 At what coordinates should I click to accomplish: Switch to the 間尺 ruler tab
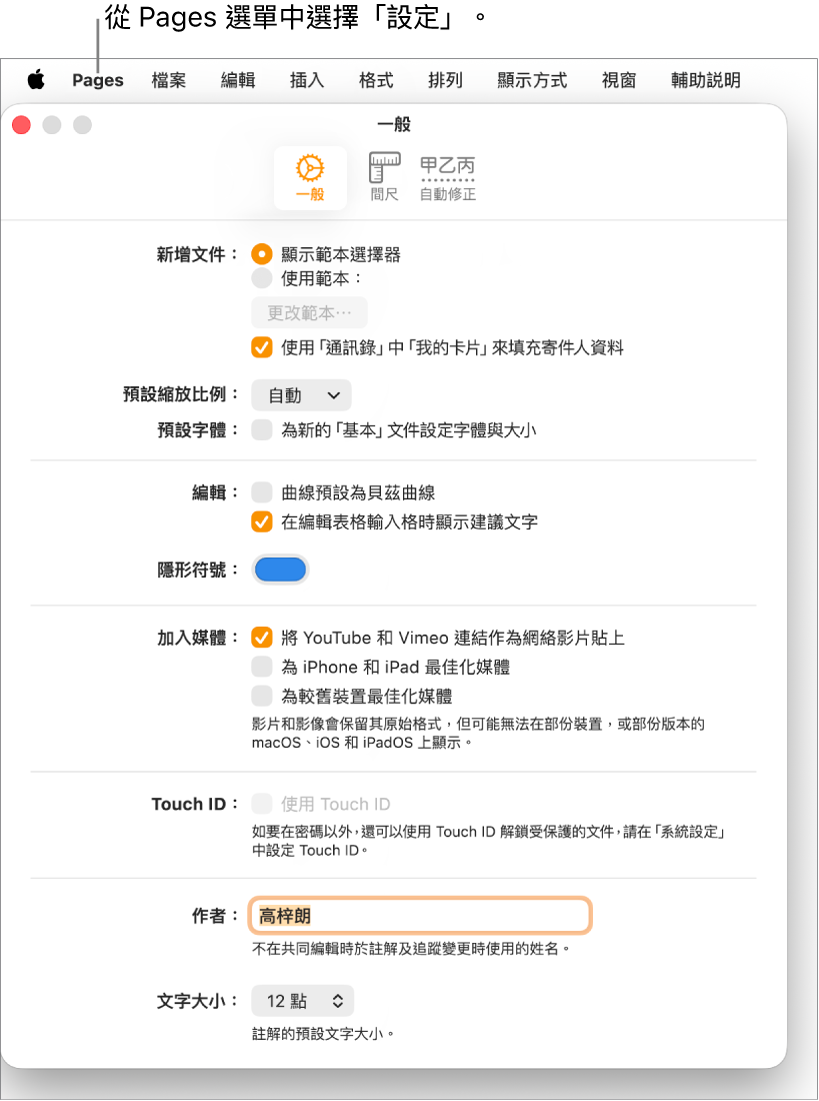pos(384,178)
